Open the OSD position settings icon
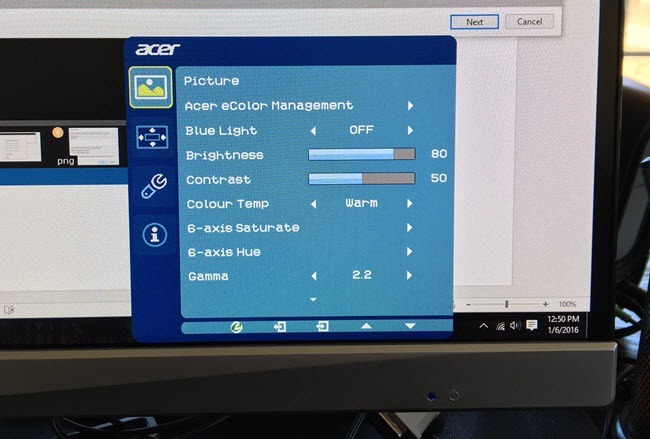 [152, 137]
